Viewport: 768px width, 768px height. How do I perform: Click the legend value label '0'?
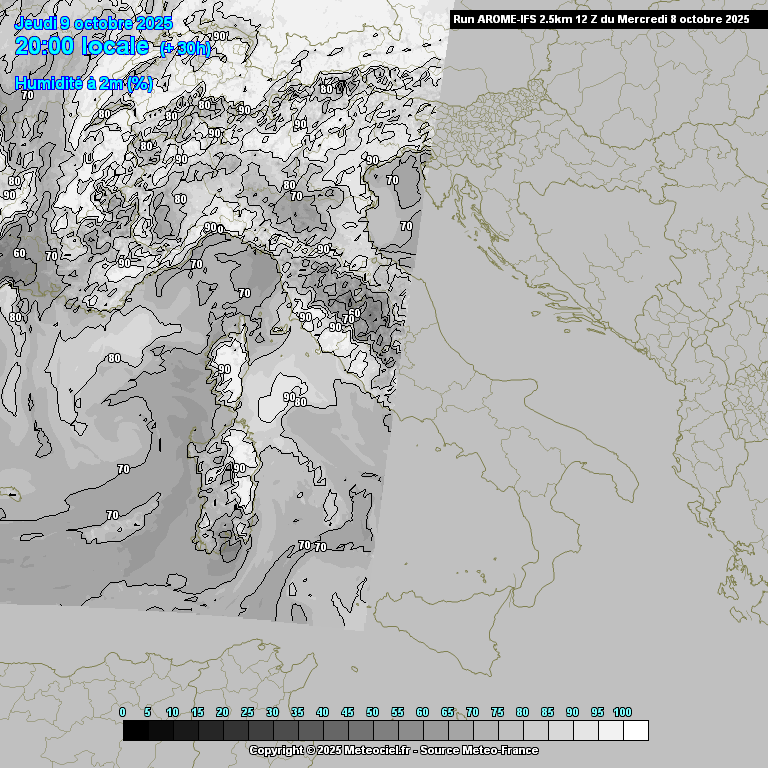pyautogui.click(x=123, y=712)
